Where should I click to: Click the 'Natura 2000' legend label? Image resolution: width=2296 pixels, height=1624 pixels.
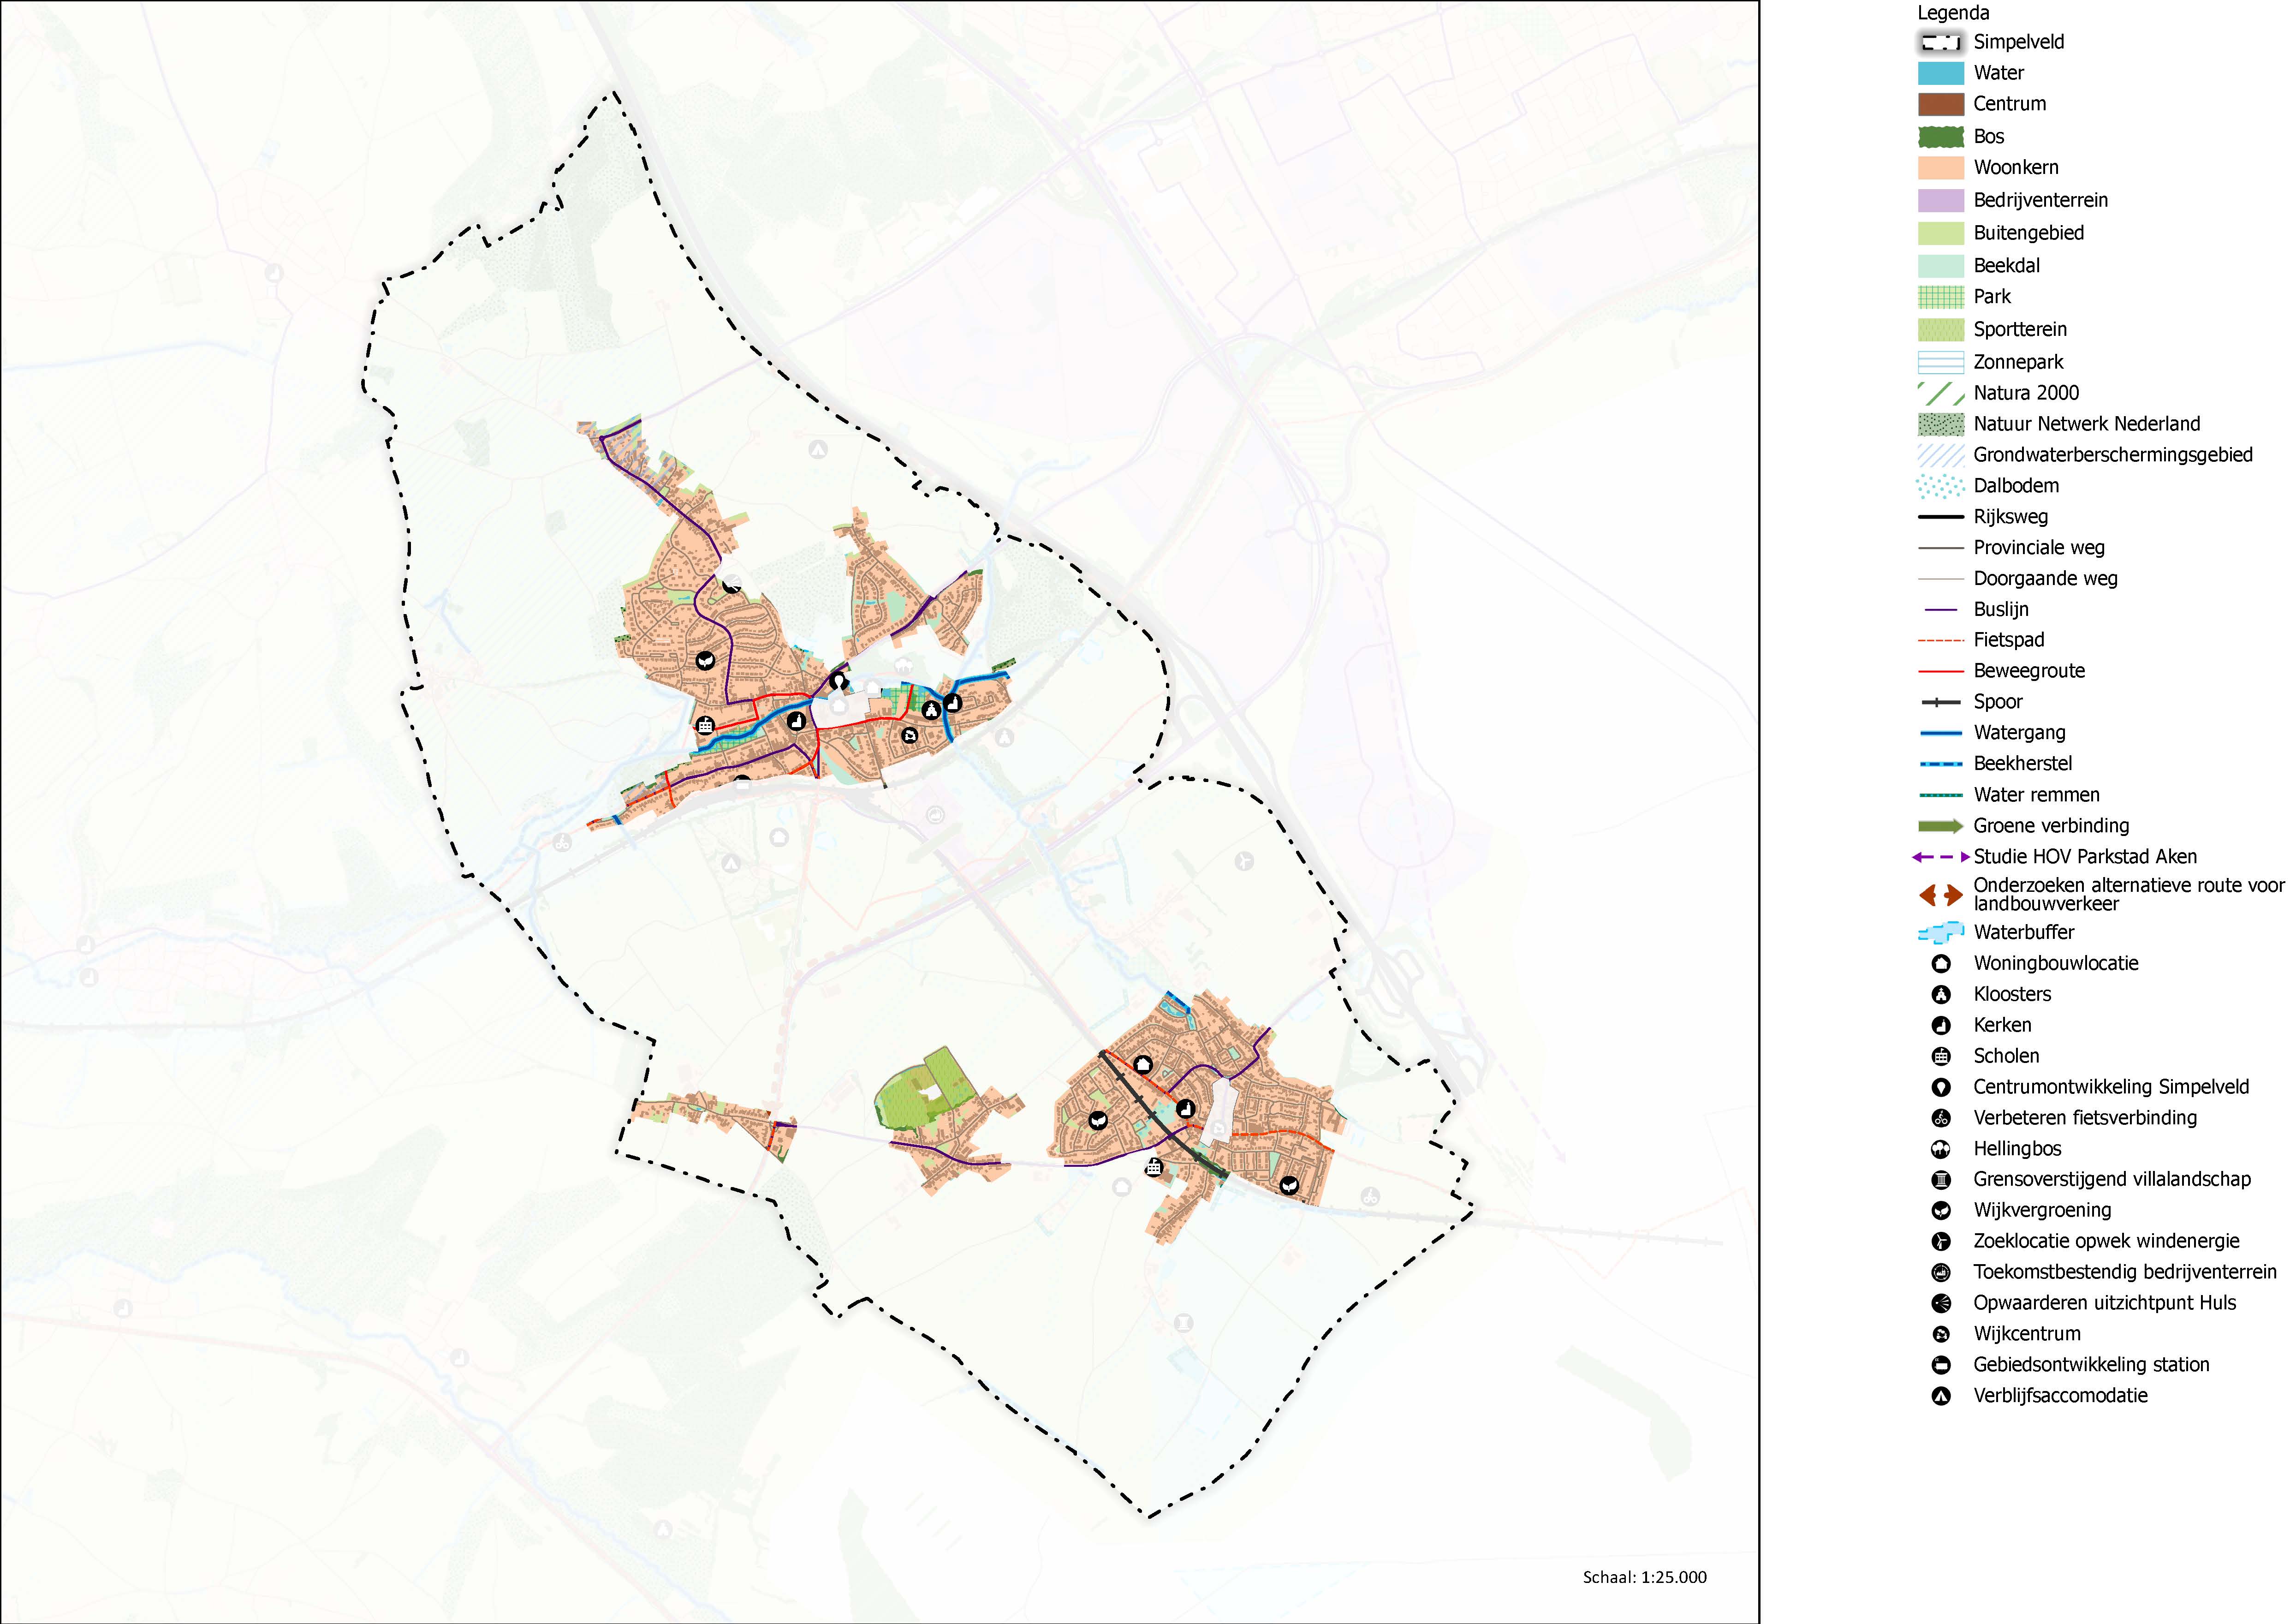pyautogui.click(x=2026, y=393)
